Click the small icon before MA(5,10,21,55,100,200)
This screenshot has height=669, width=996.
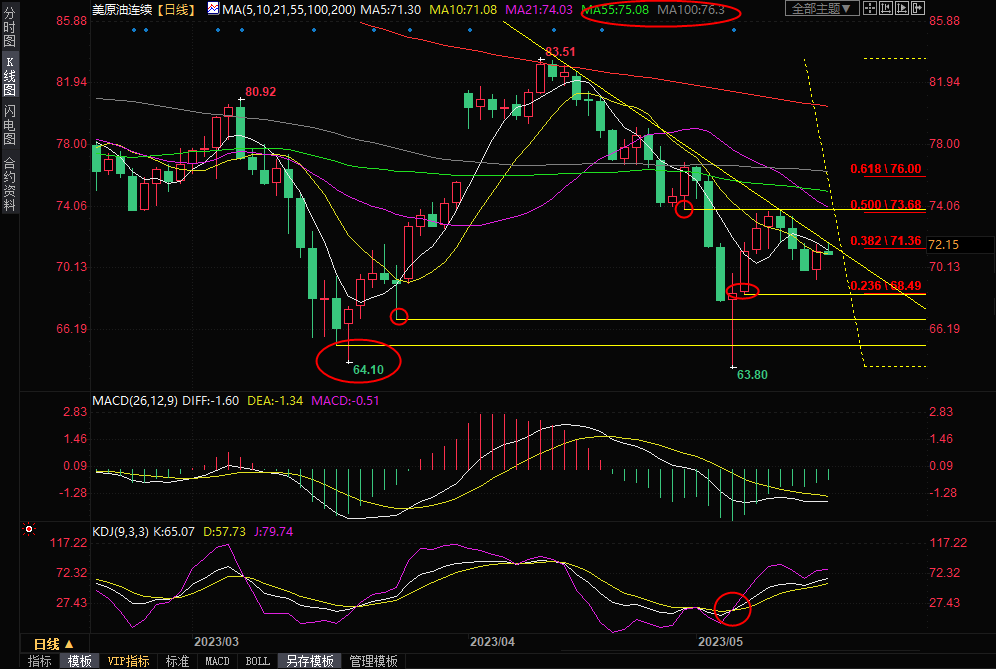[214, 9]
